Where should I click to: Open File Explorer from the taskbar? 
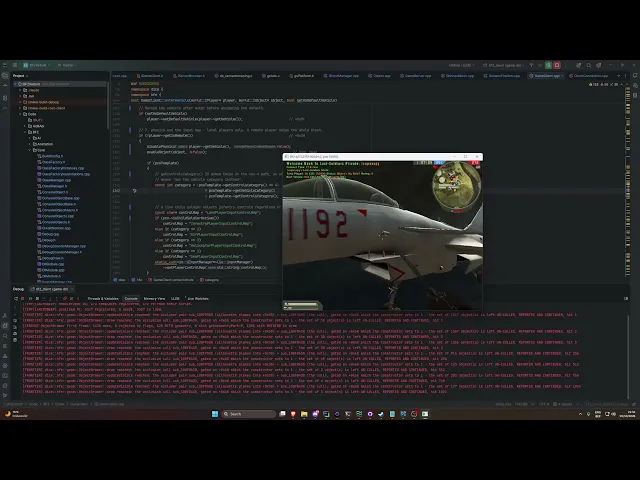pyautogui.click(x=304, y=414)
